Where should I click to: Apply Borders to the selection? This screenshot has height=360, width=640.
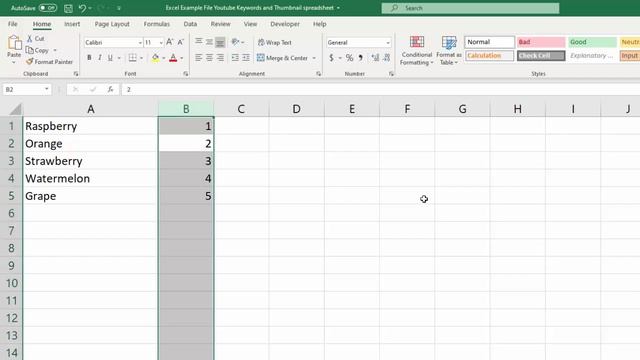point(133,58)
